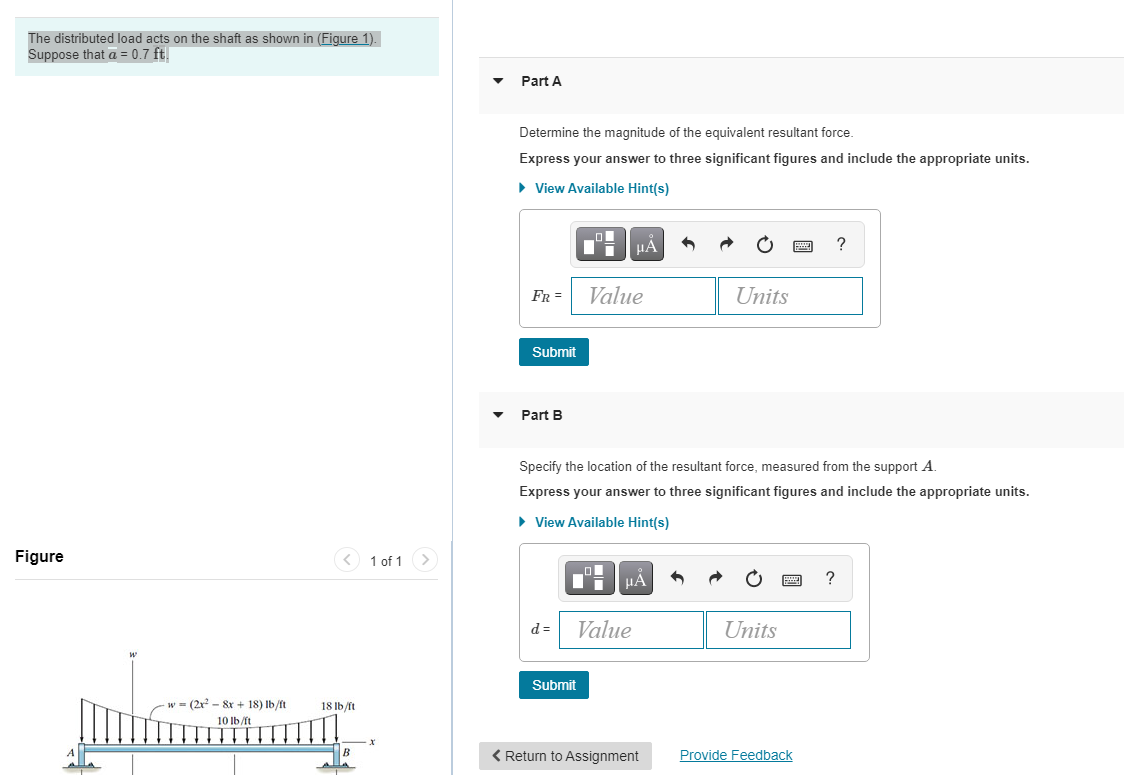
Task: Collapse the Part B section
Action: (498, 415)
